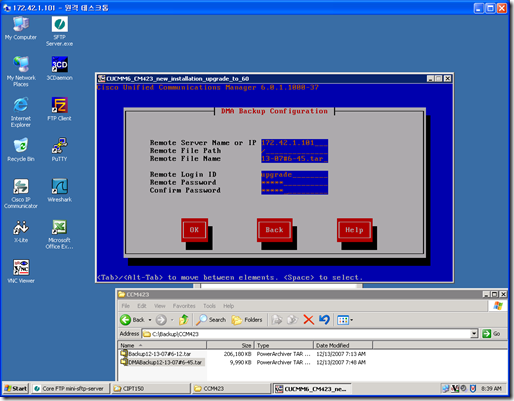
Task: Launch SFTP Server.exe desktop icon
Action: pos(60,31)
